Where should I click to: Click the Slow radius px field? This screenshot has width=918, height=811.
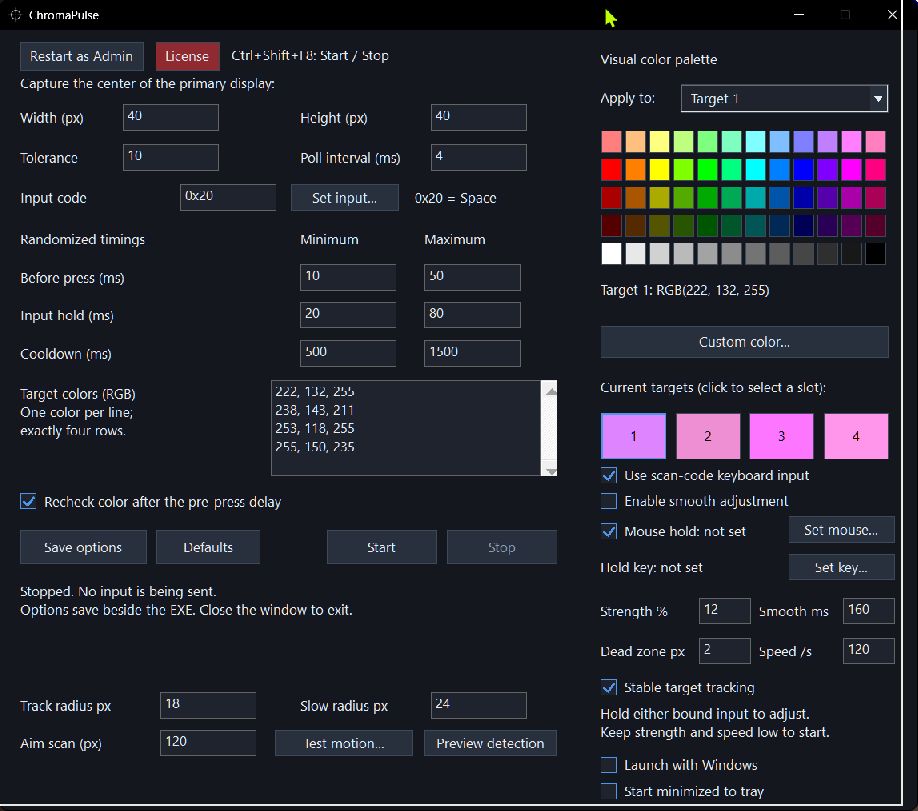[478, 705]
